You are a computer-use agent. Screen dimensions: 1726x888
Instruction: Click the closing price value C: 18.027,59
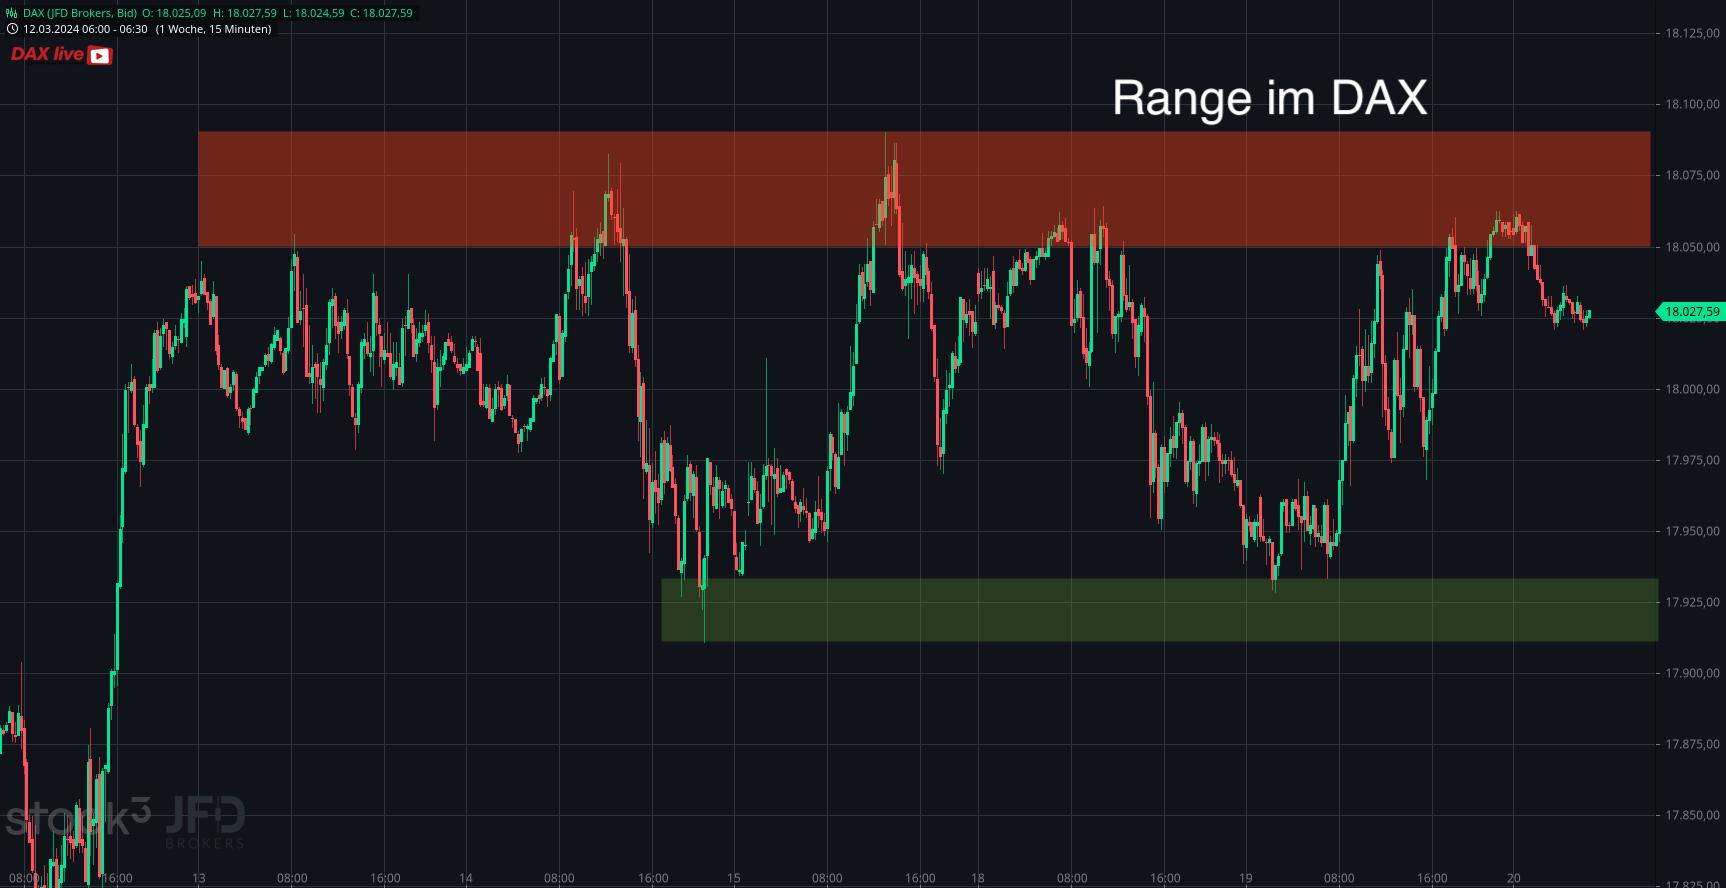[381, 13]
